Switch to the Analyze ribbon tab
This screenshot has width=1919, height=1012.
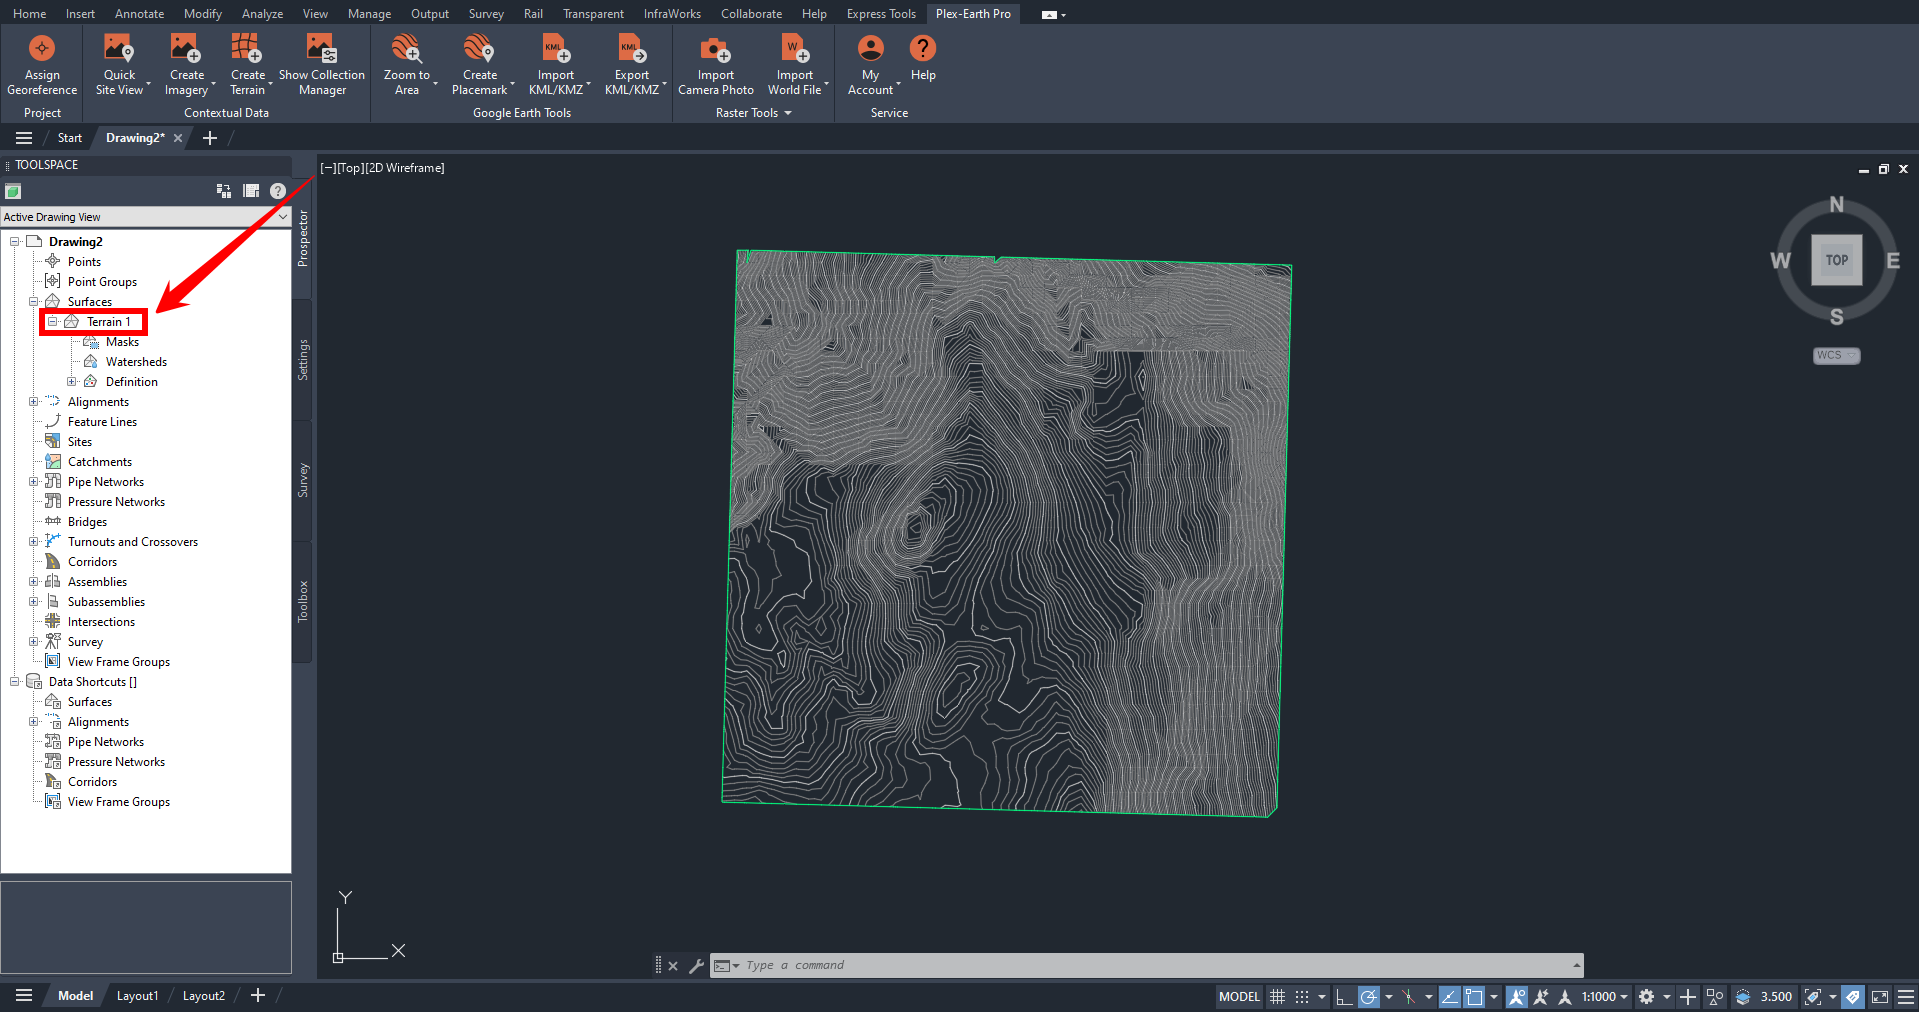pos(262,14)
